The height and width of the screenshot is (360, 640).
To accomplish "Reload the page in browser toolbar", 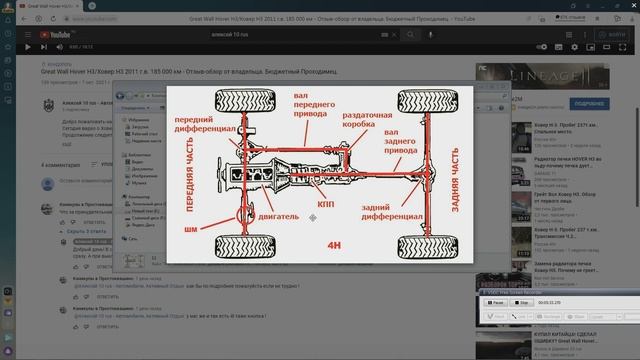I will [53, 19].
